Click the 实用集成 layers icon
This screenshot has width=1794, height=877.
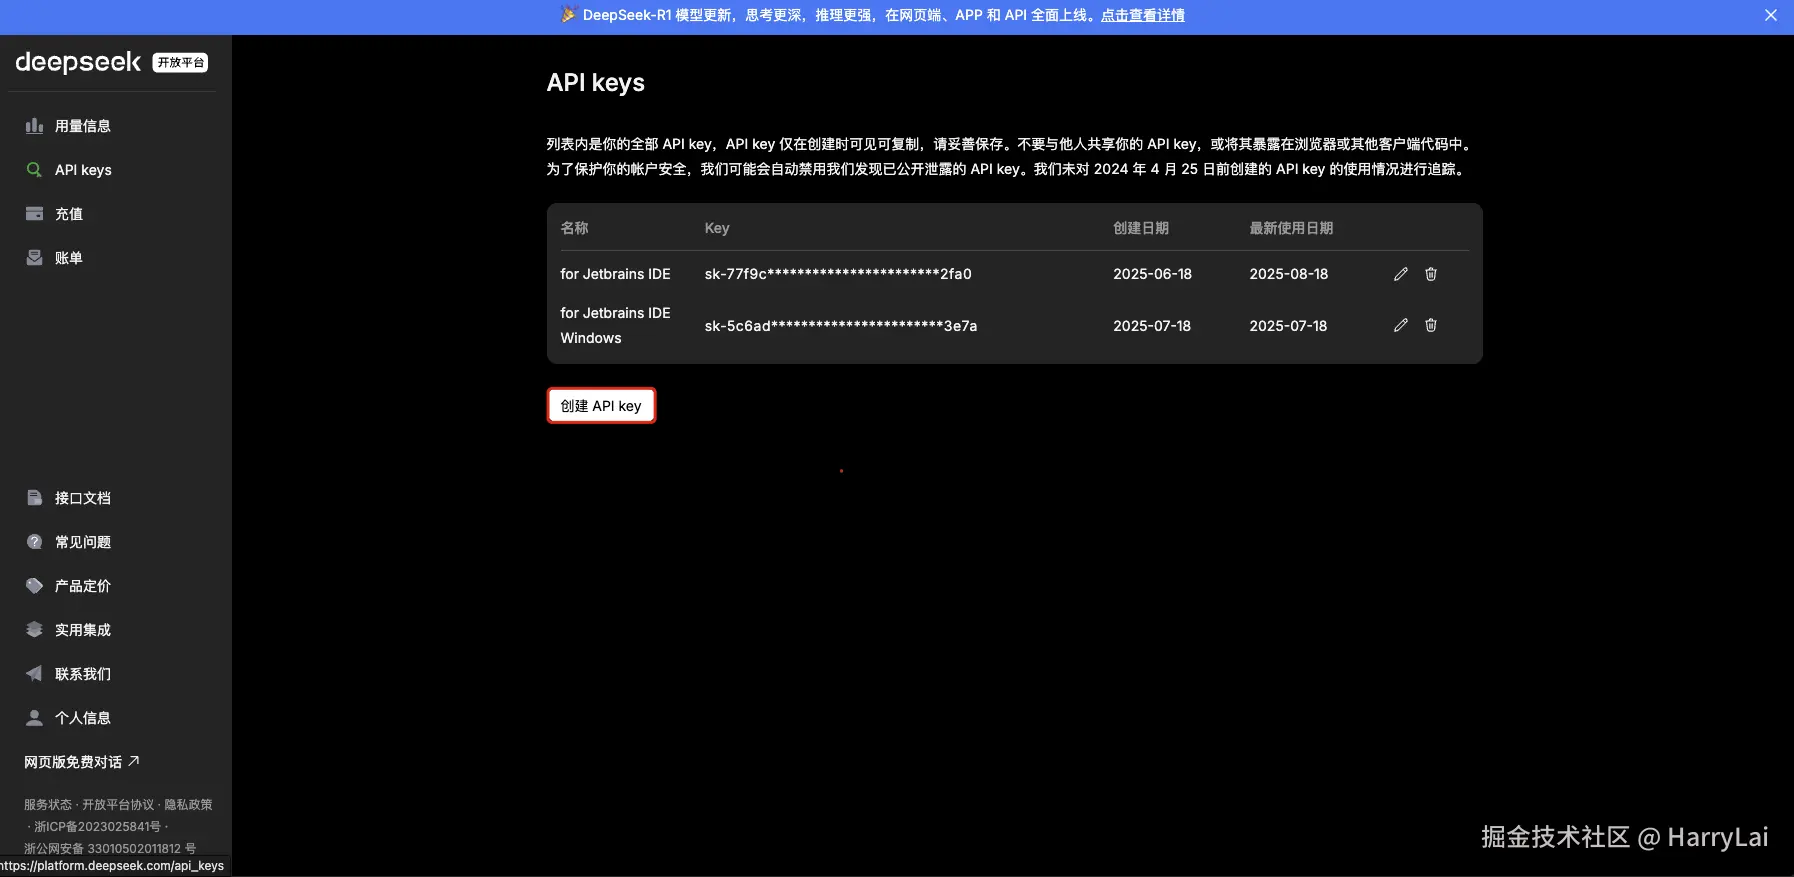pos(34,630)
